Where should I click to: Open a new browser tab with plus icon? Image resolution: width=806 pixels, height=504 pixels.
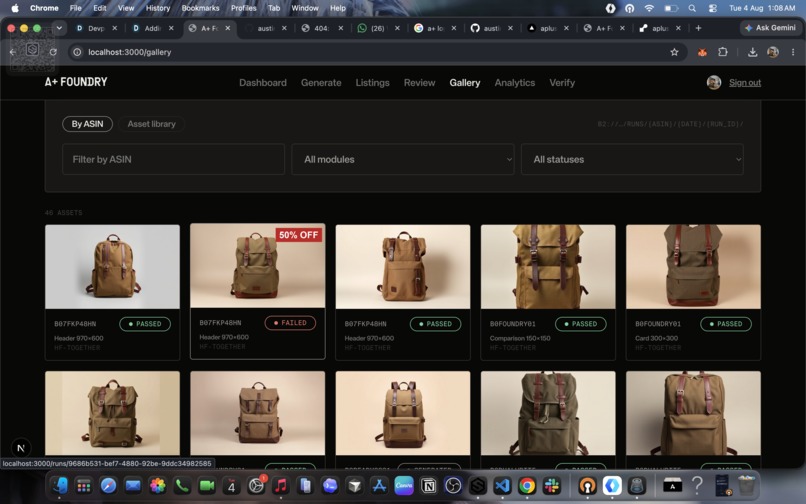[698, 28]
